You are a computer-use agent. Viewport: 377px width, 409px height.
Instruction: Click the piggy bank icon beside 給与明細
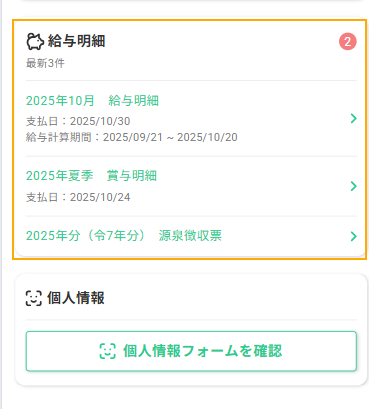click(x=35, y=42)
